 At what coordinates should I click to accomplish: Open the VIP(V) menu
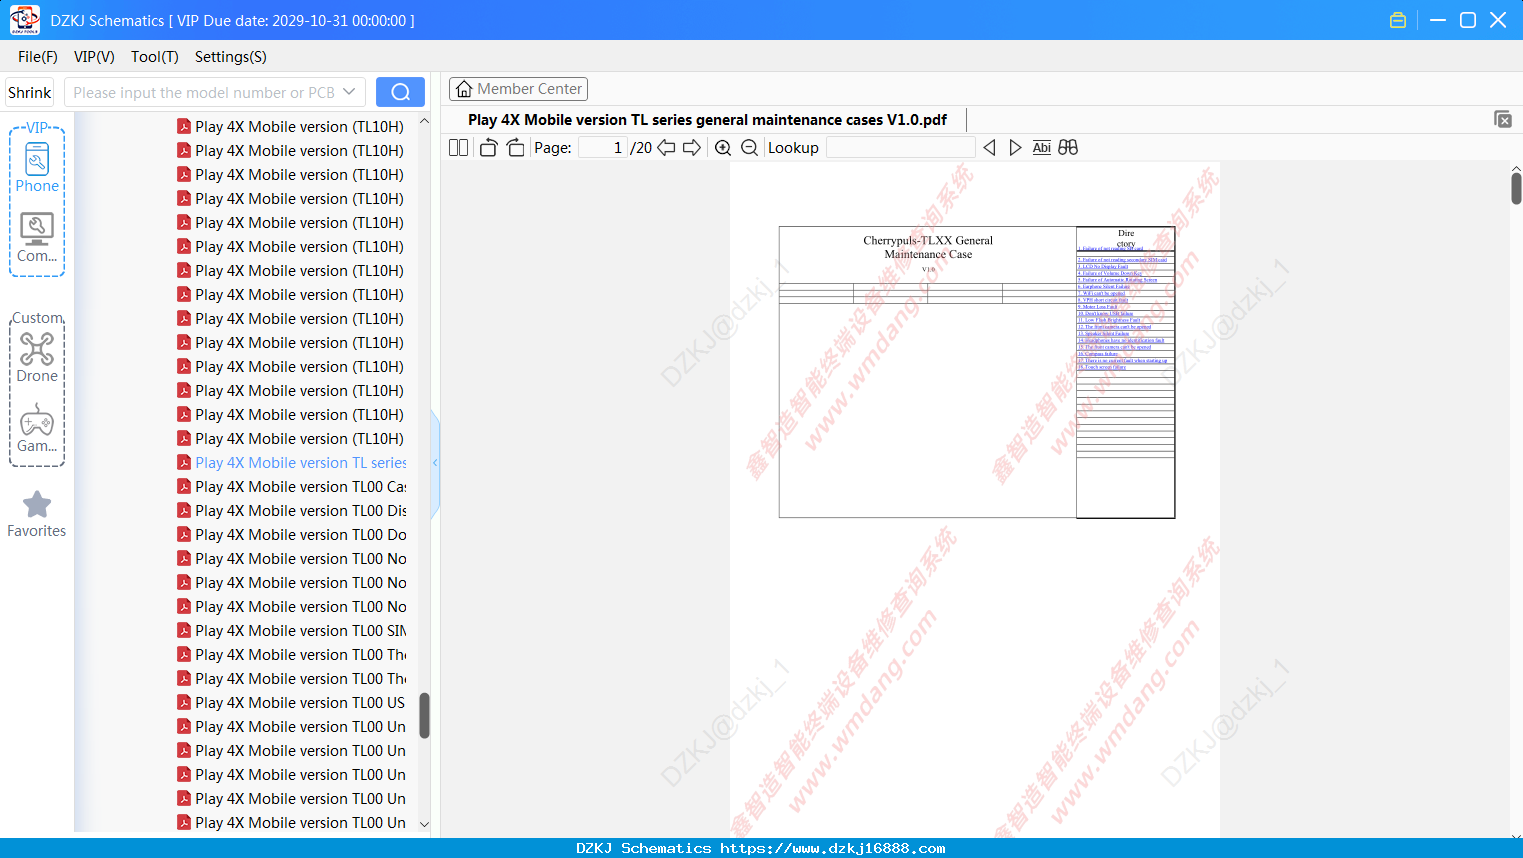click(x=94, y=57)
